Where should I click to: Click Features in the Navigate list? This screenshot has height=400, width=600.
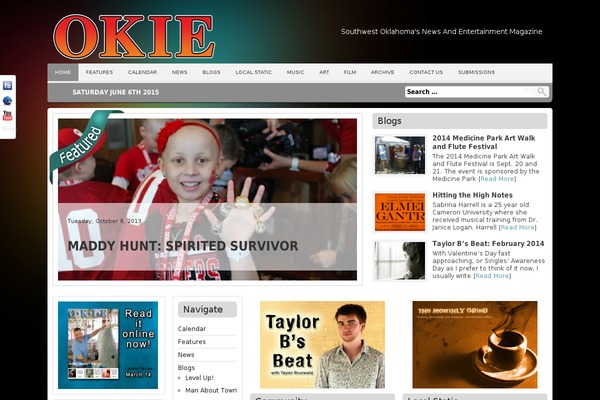pyautogui.click(x=192, y=342)
